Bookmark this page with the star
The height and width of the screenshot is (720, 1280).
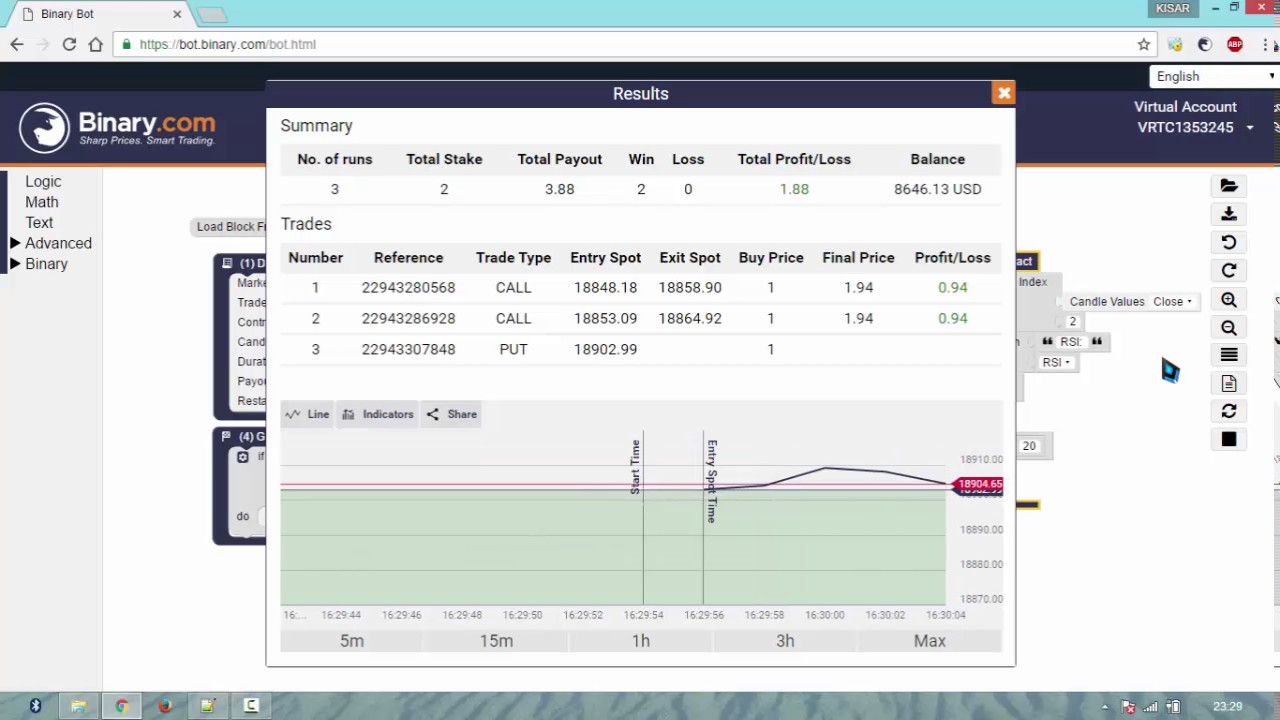tap(1144, 44)
